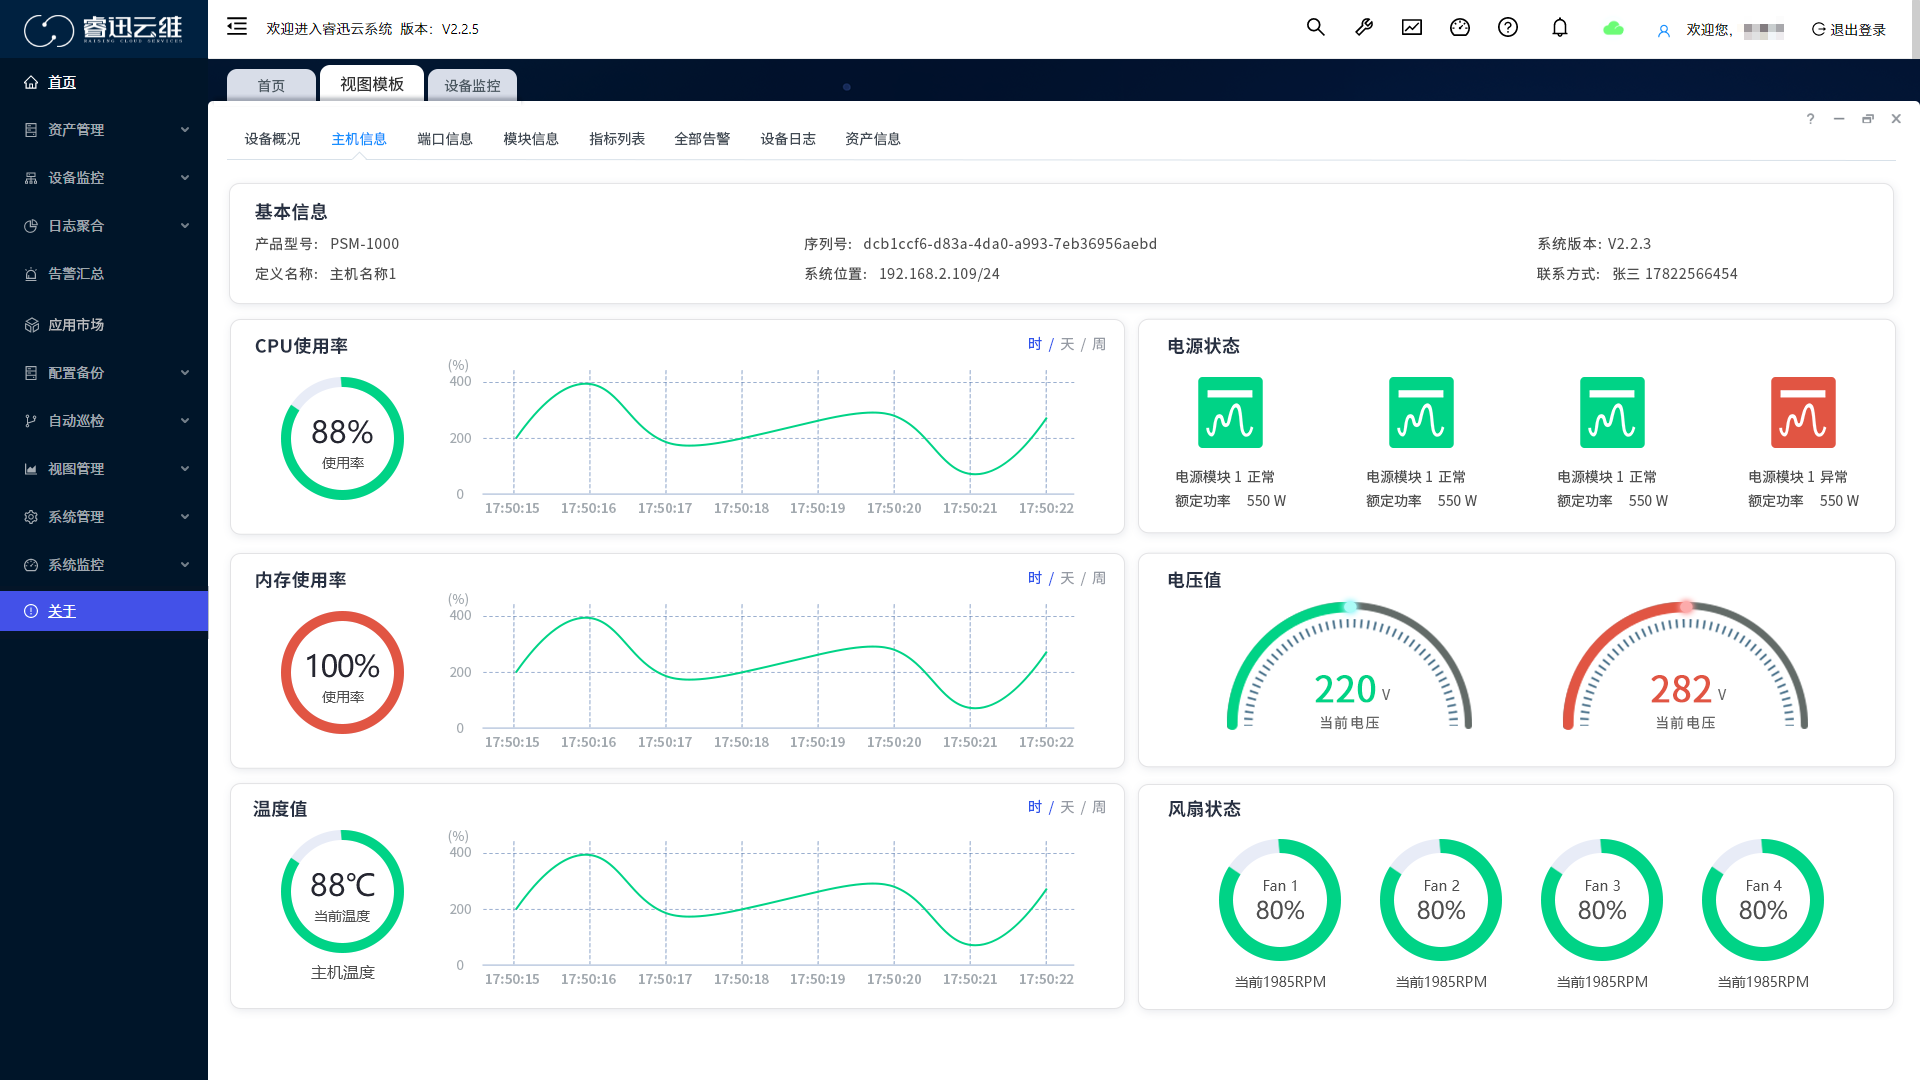The height and width of the screenshot is (1080, 1920).
Task: Expand the 自动巡检 menu chevron
Action: point(185,421)
